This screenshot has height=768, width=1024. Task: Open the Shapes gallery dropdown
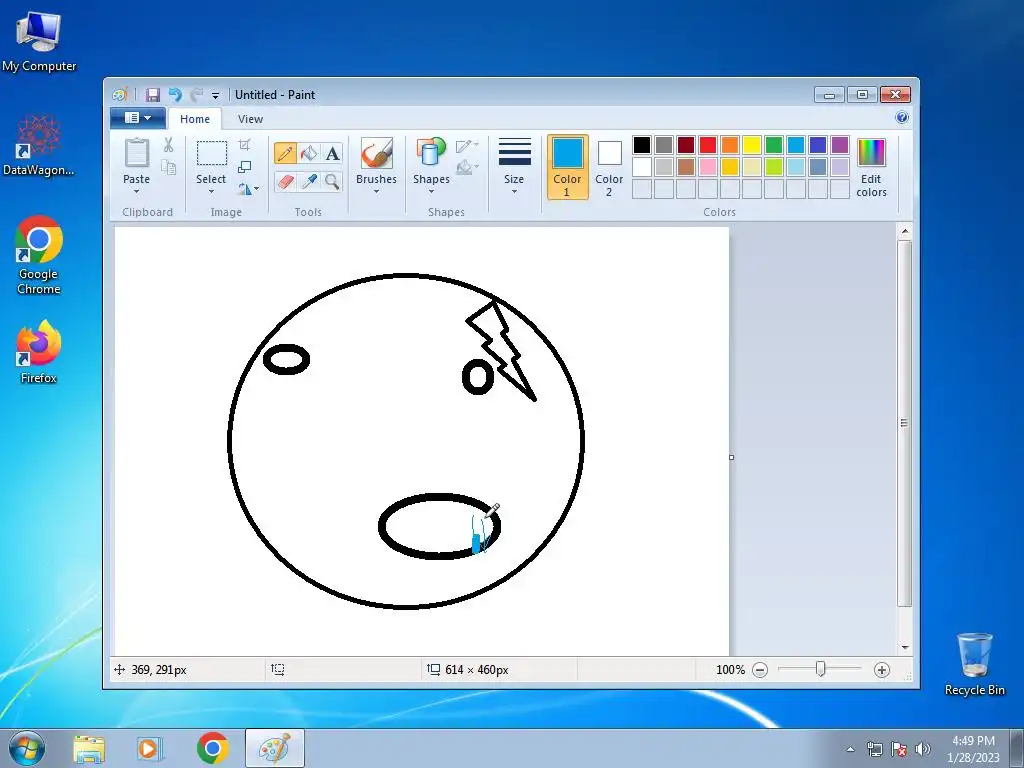click(431, 167)
